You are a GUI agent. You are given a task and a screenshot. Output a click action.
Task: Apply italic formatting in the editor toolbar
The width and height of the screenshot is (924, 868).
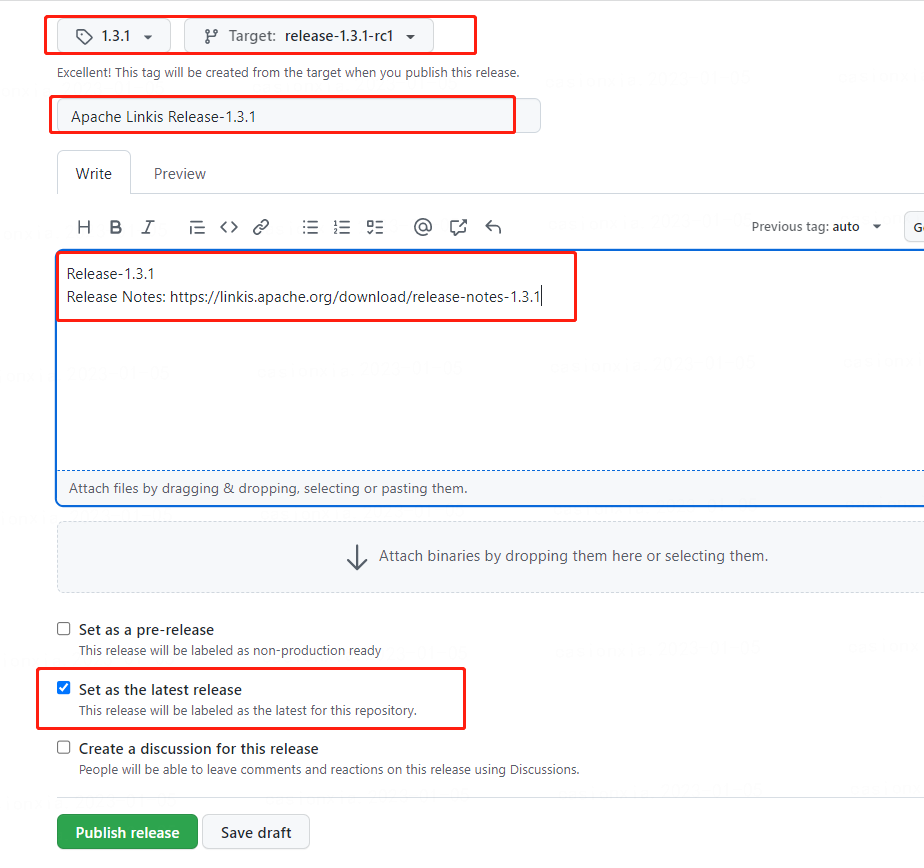(x=148, y=227)
